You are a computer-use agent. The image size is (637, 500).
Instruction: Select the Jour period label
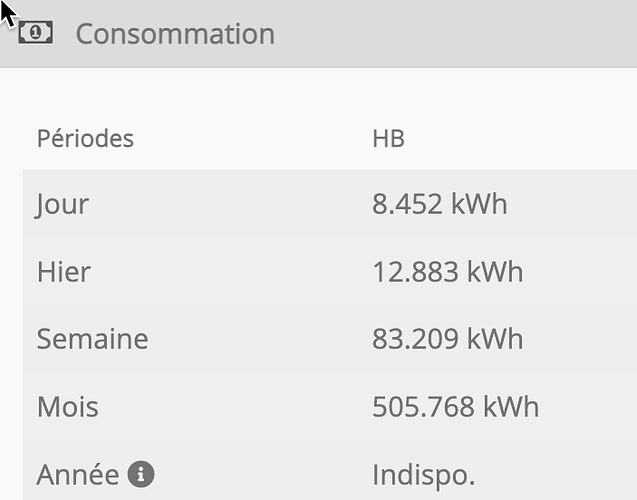pyautogui.click(x=62, y=205)
